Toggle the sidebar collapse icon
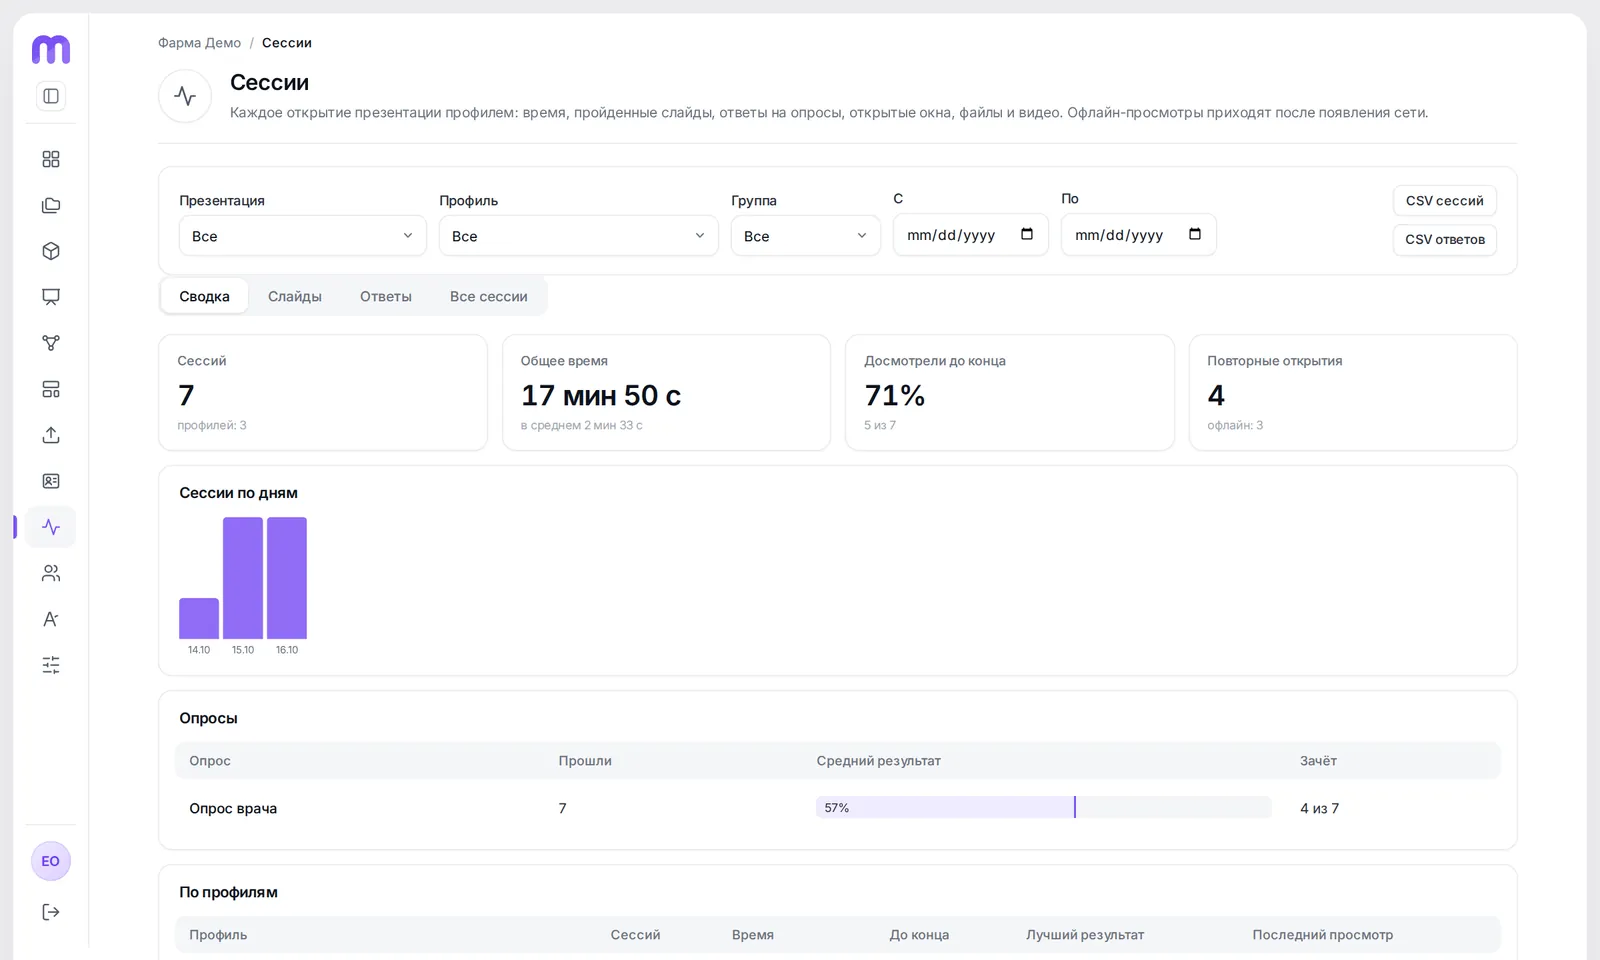This screenshot has width=1600, height=960. tap(51, 96)
